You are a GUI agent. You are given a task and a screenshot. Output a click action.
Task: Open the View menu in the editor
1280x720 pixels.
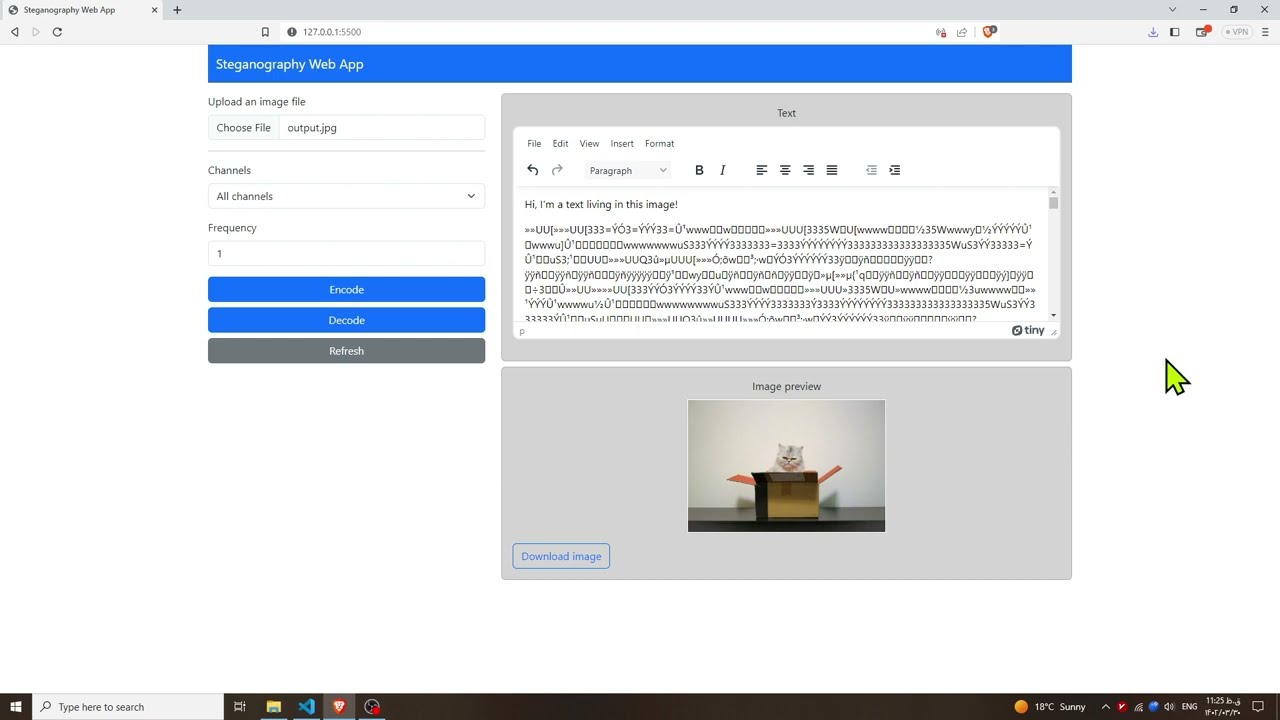click(589, 143)
